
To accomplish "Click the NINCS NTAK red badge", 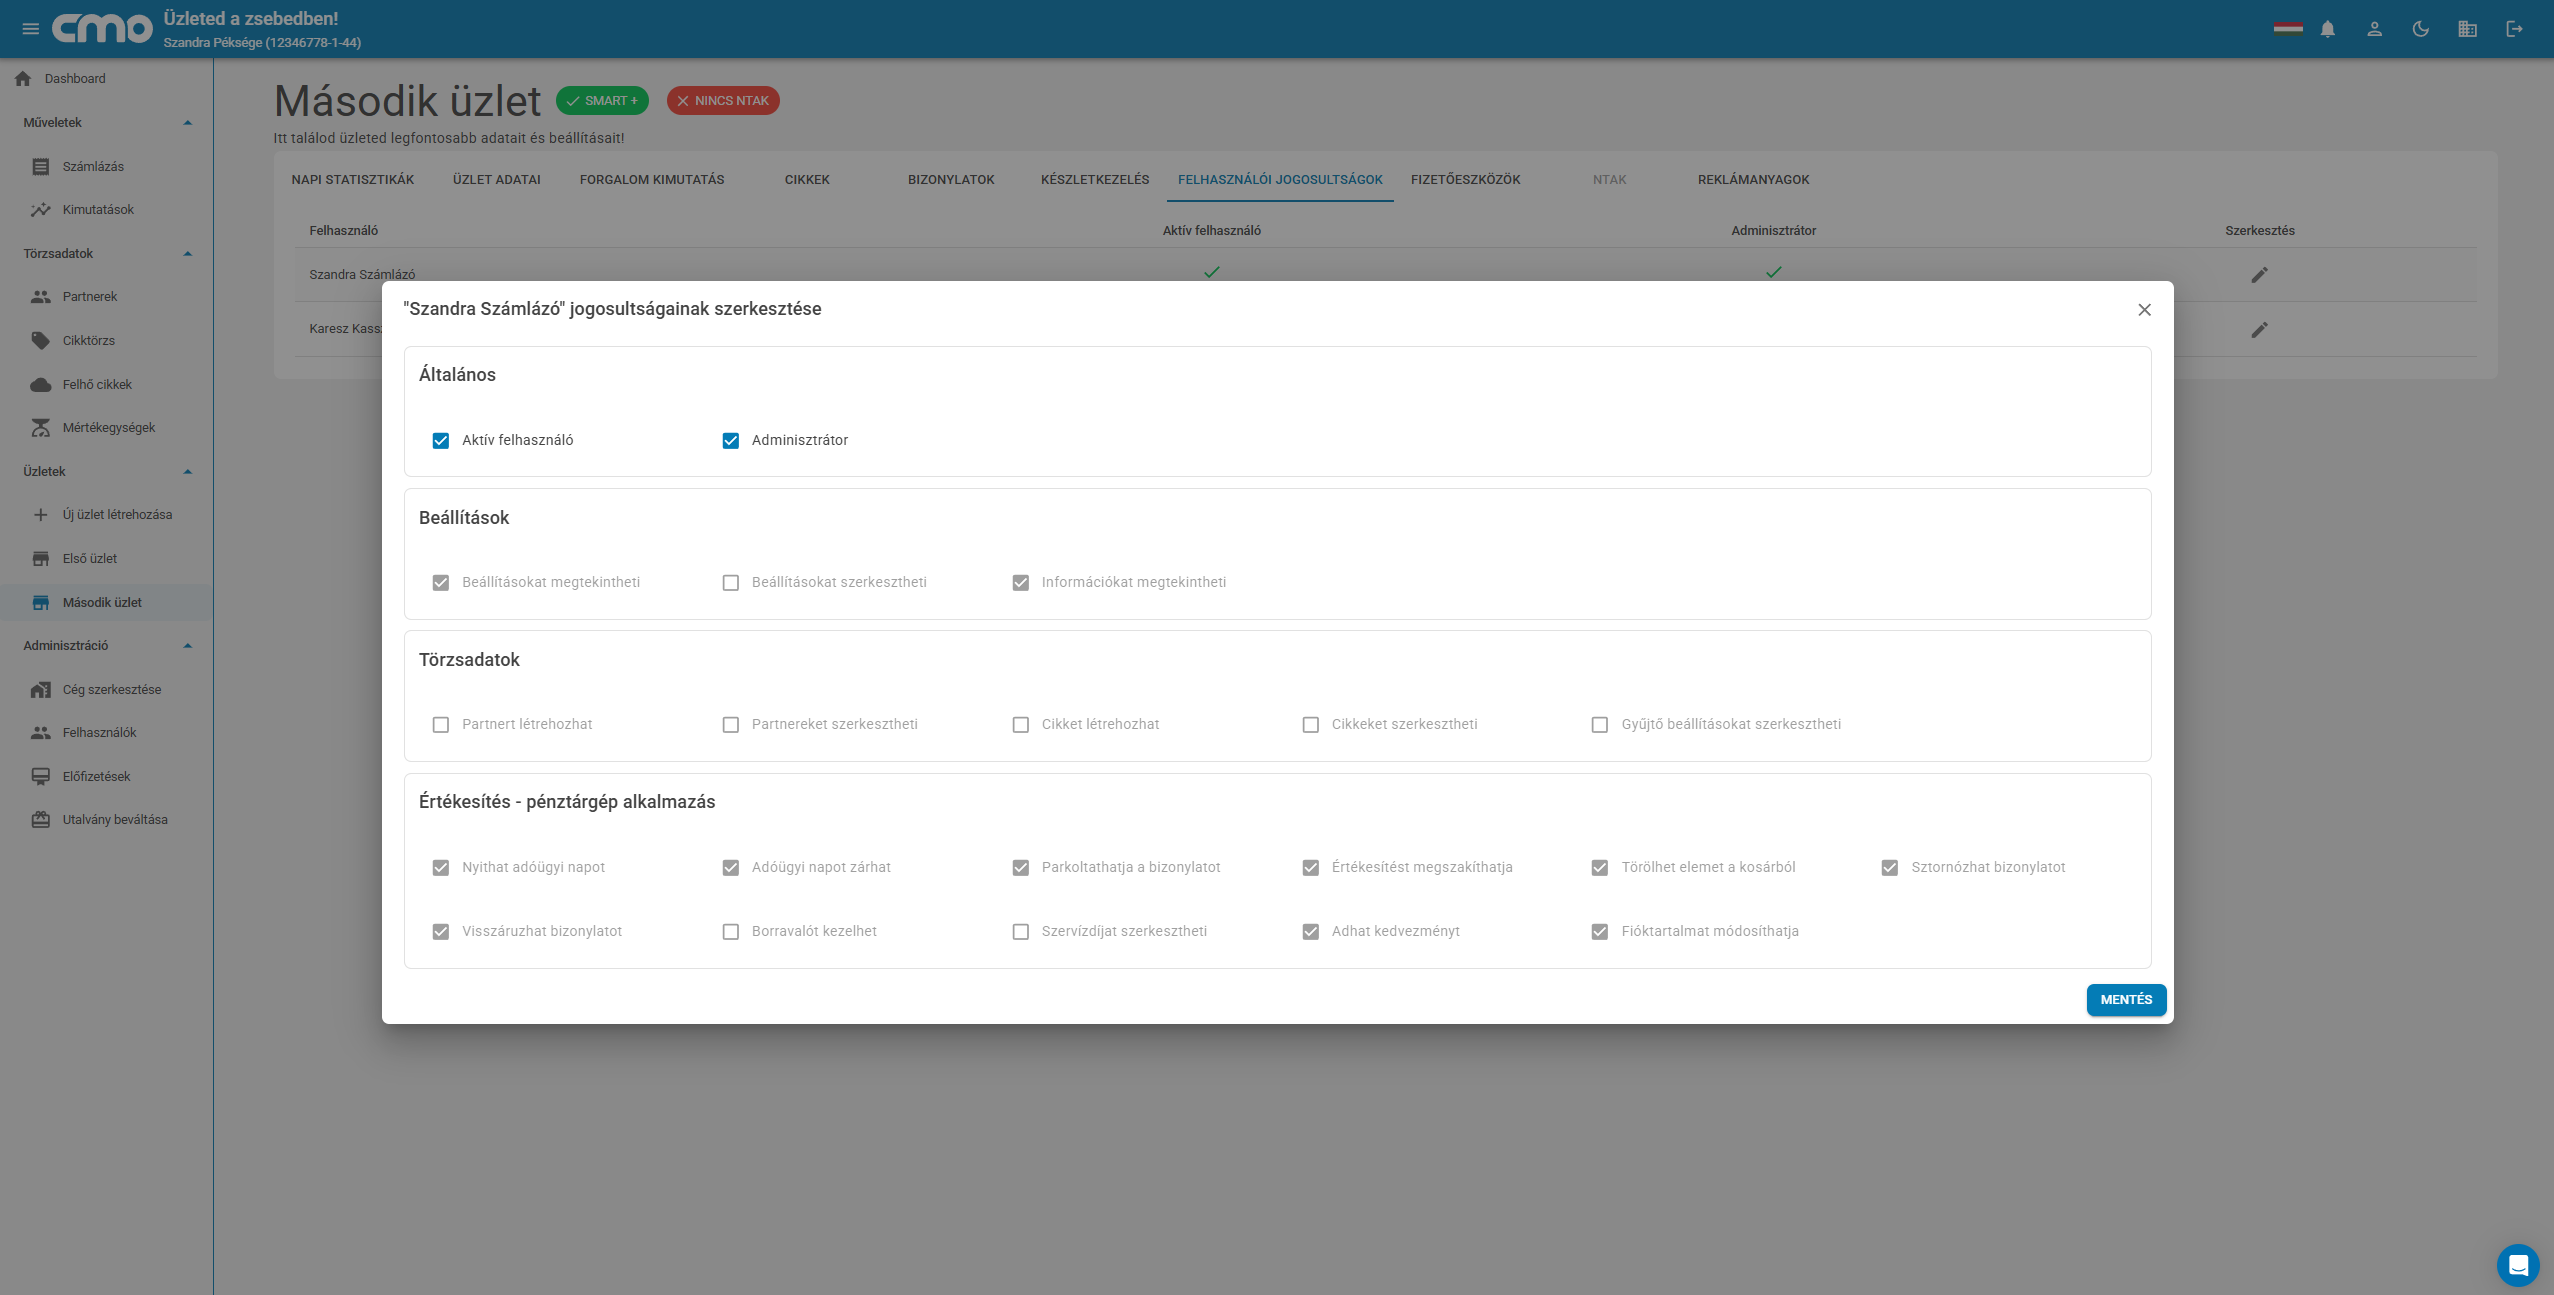I will 723,101.
